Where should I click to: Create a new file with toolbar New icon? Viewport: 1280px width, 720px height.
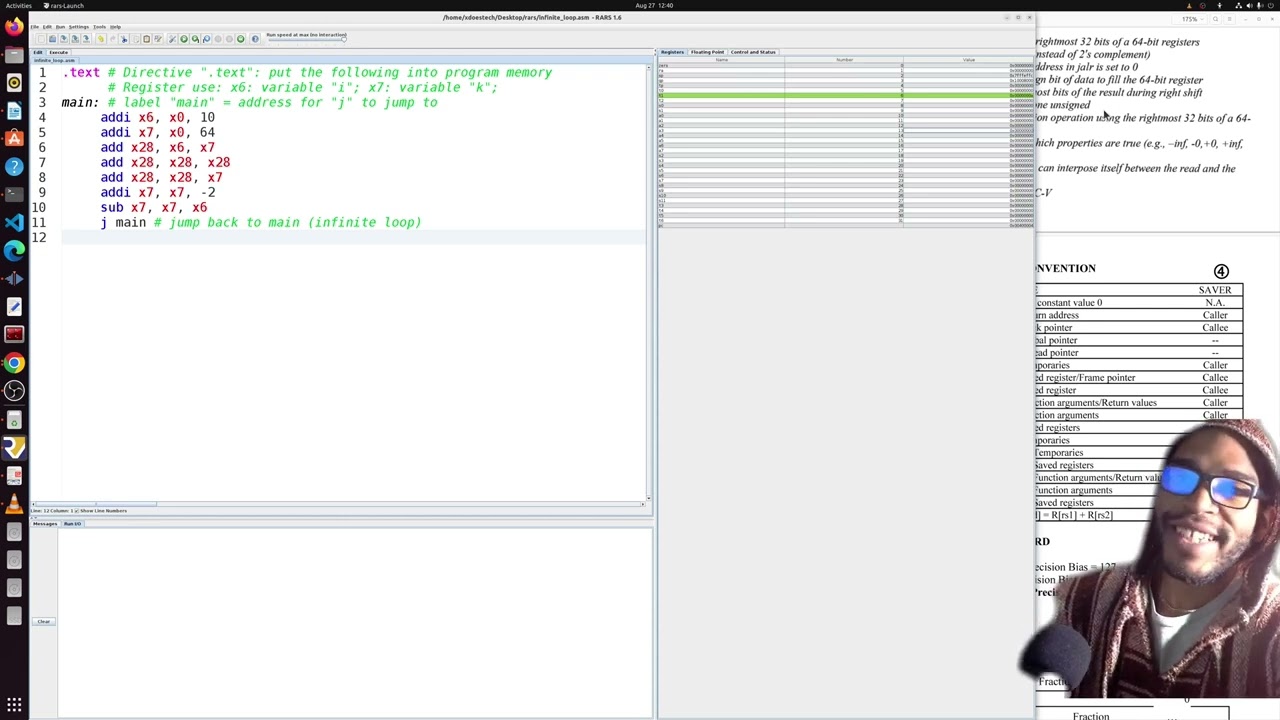click(40, 39)
